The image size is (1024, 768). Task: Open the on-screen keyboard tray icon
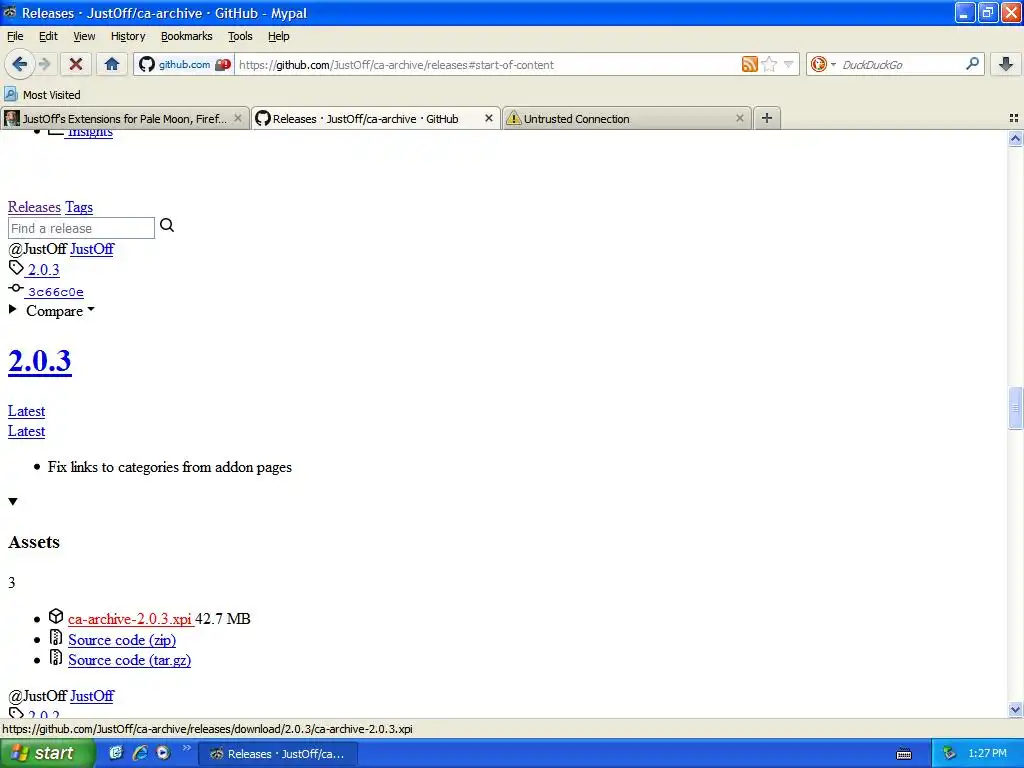tap(904, 754)
